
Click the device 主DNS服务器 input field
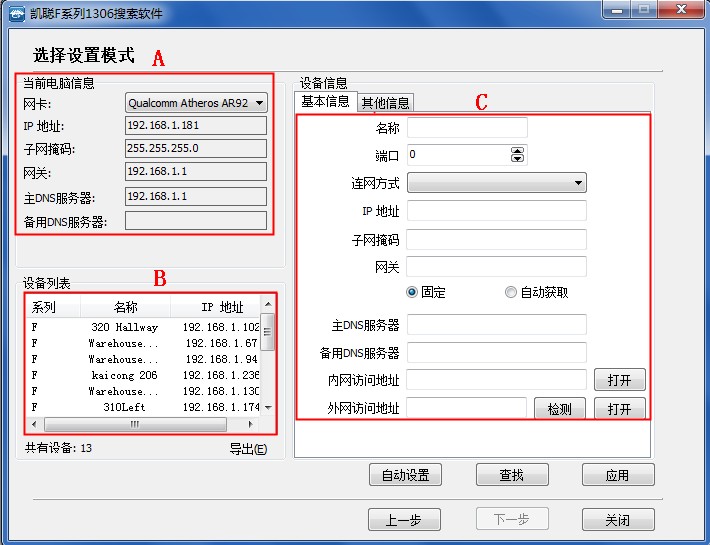coord(497,325)
